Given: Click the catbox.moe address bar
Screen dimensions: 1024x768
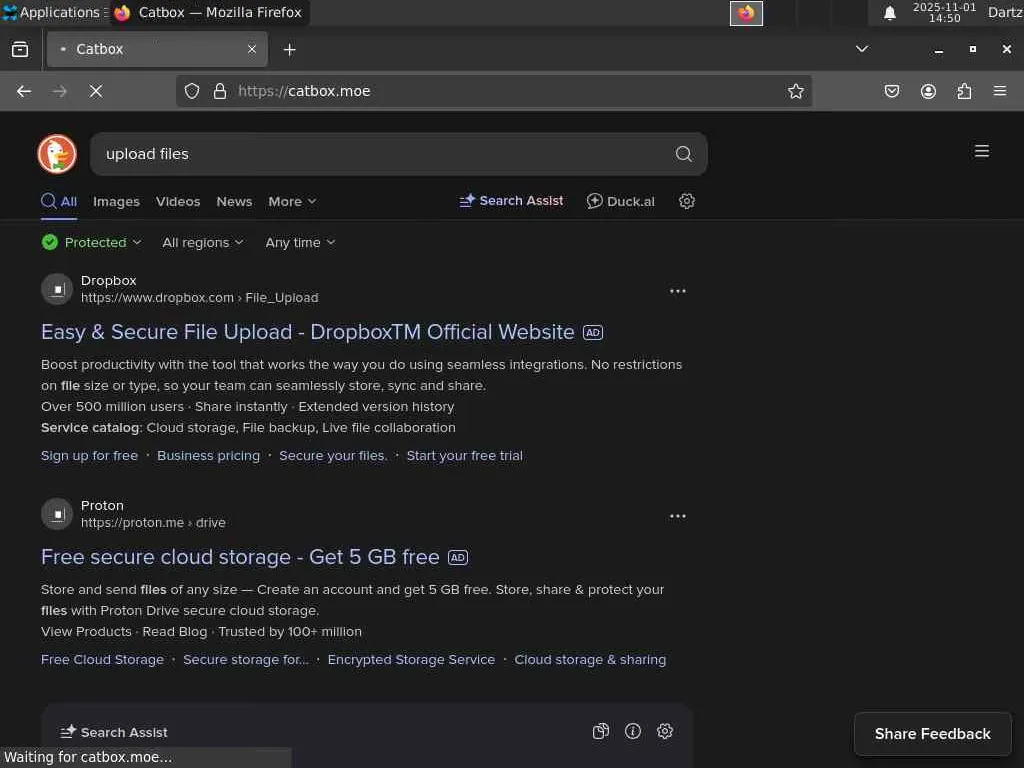Looking at the screenshot, I should tap(494, 91).
